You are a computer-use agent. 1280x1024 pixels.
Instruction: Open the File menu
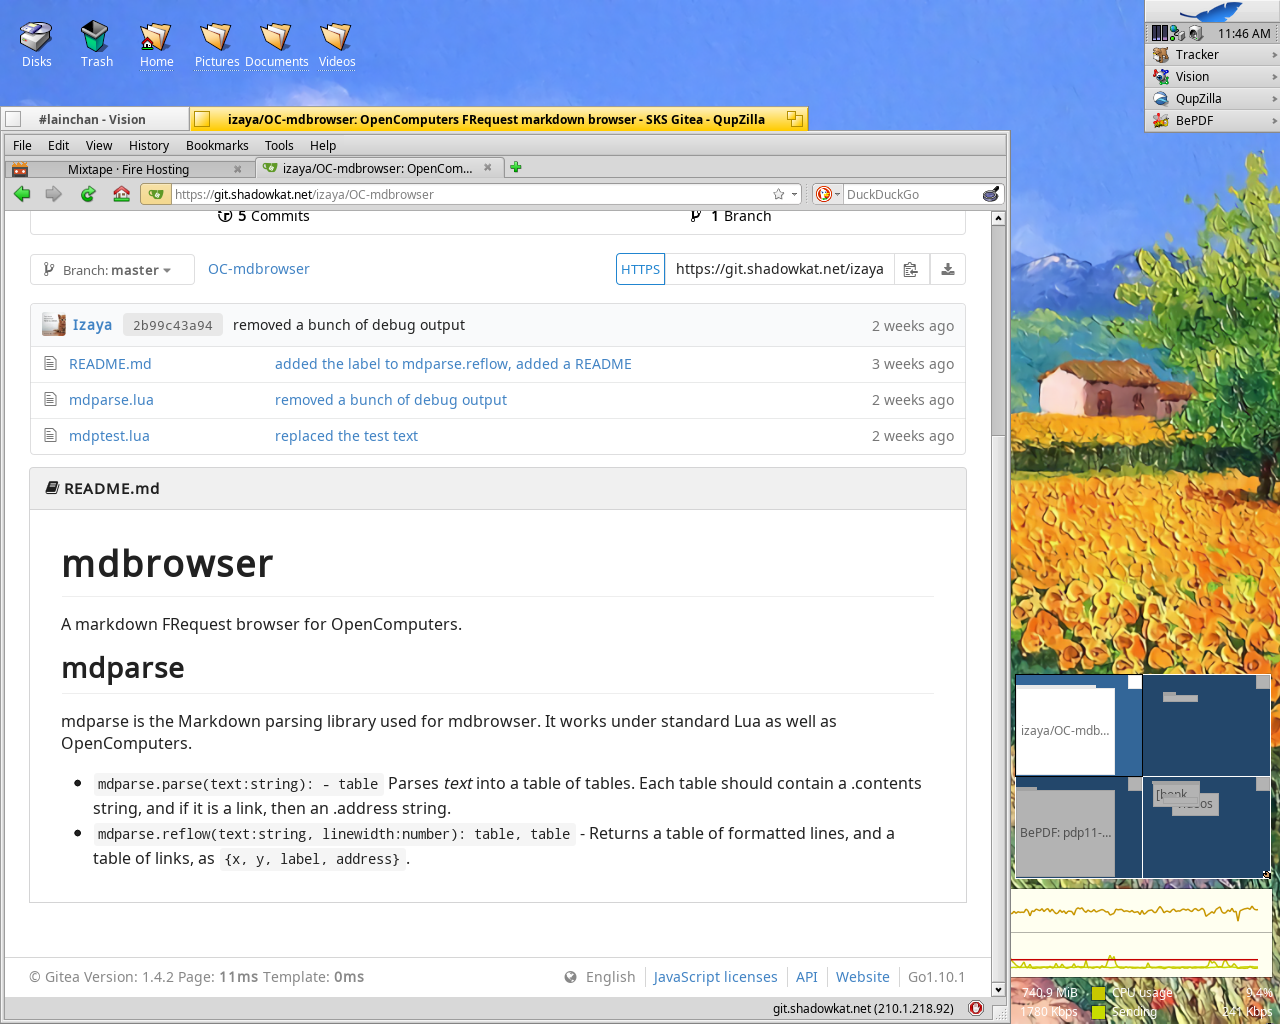click(22, 145)
